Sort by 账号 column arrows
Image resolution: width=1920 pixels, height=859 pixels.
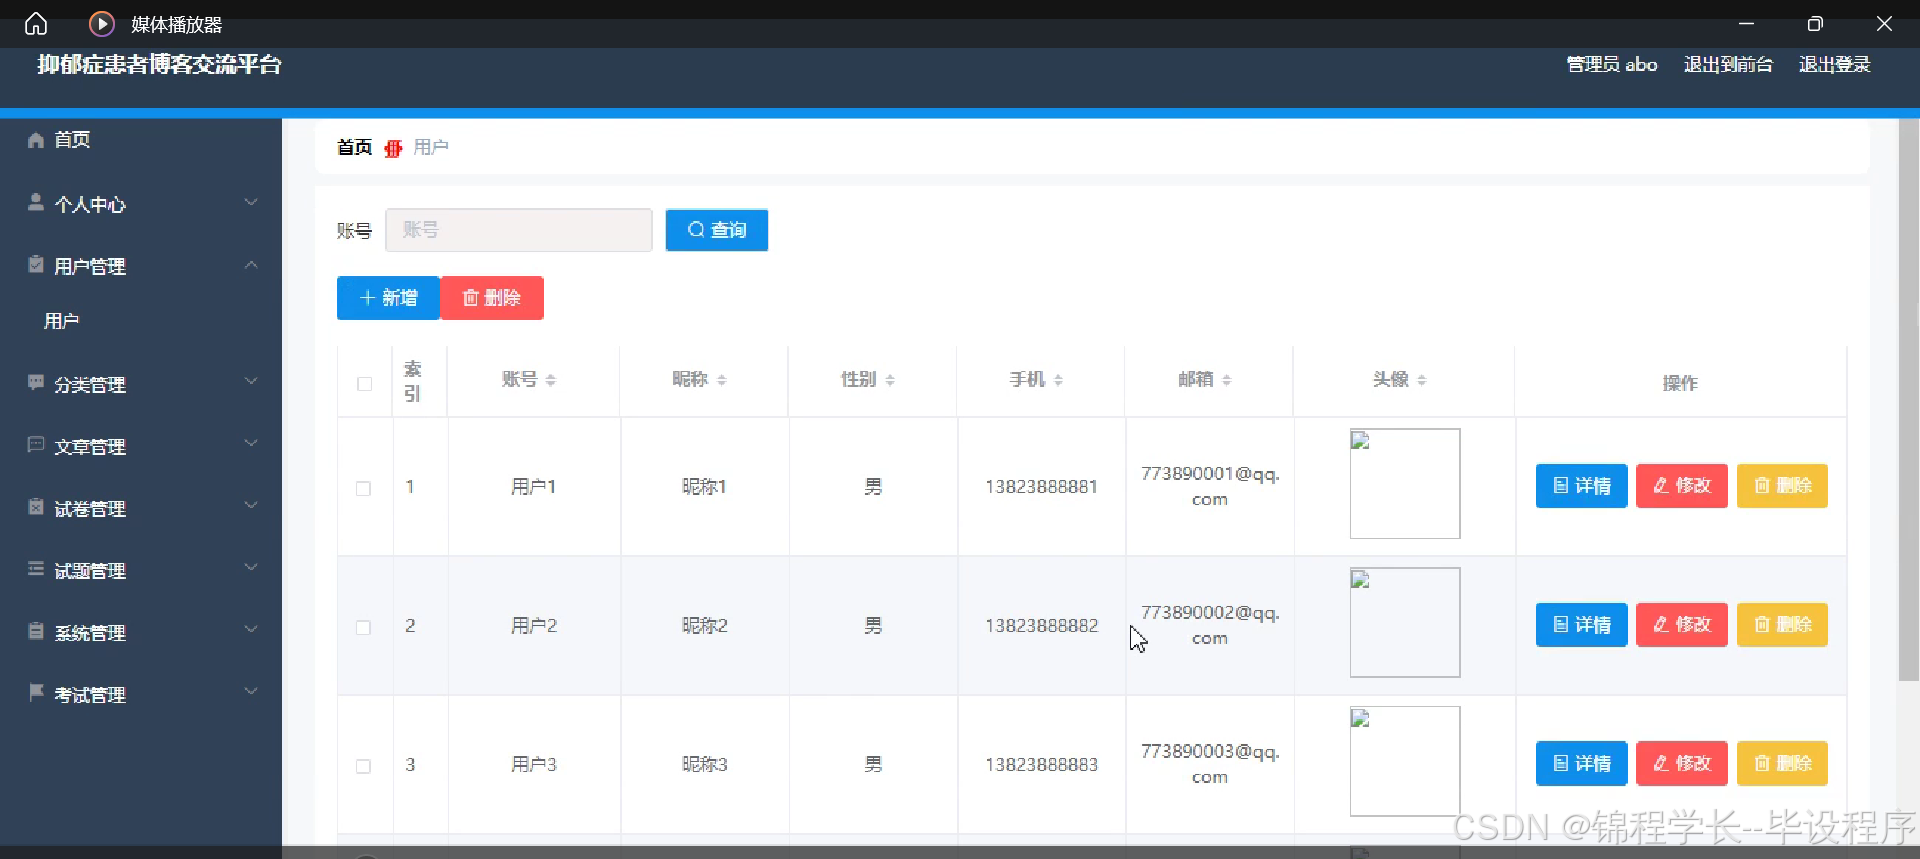click(x=550, y=380)
